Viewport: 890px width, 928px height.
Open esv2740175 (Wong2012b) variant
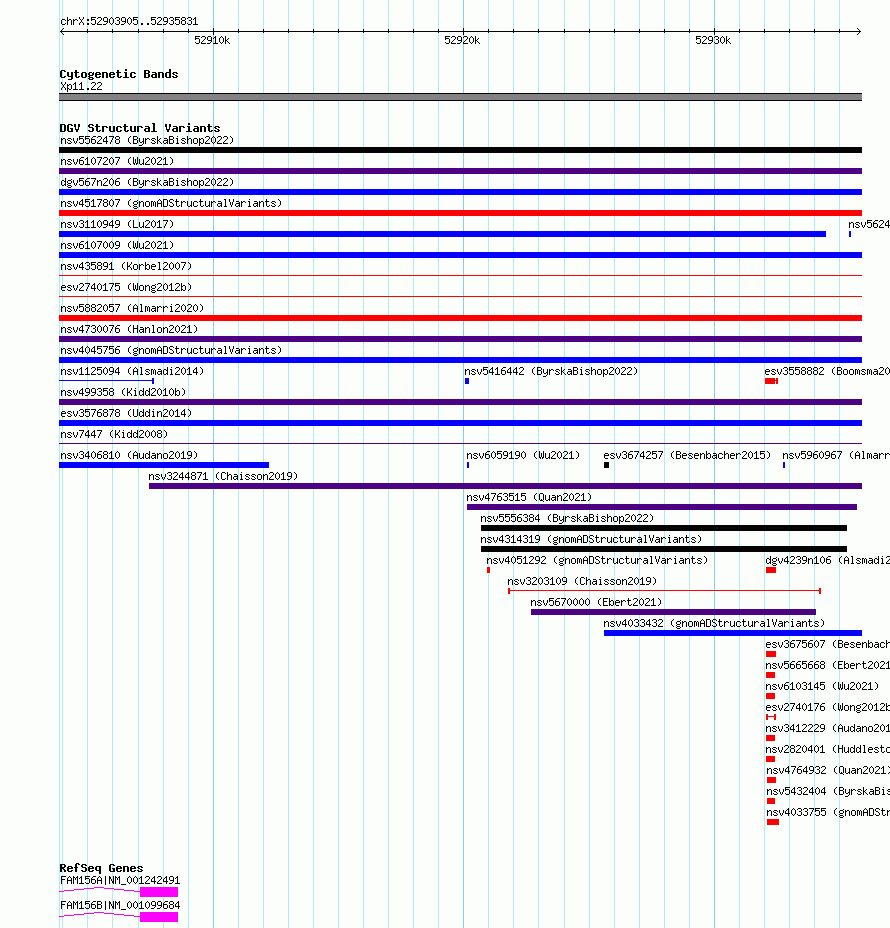[126, 287]
